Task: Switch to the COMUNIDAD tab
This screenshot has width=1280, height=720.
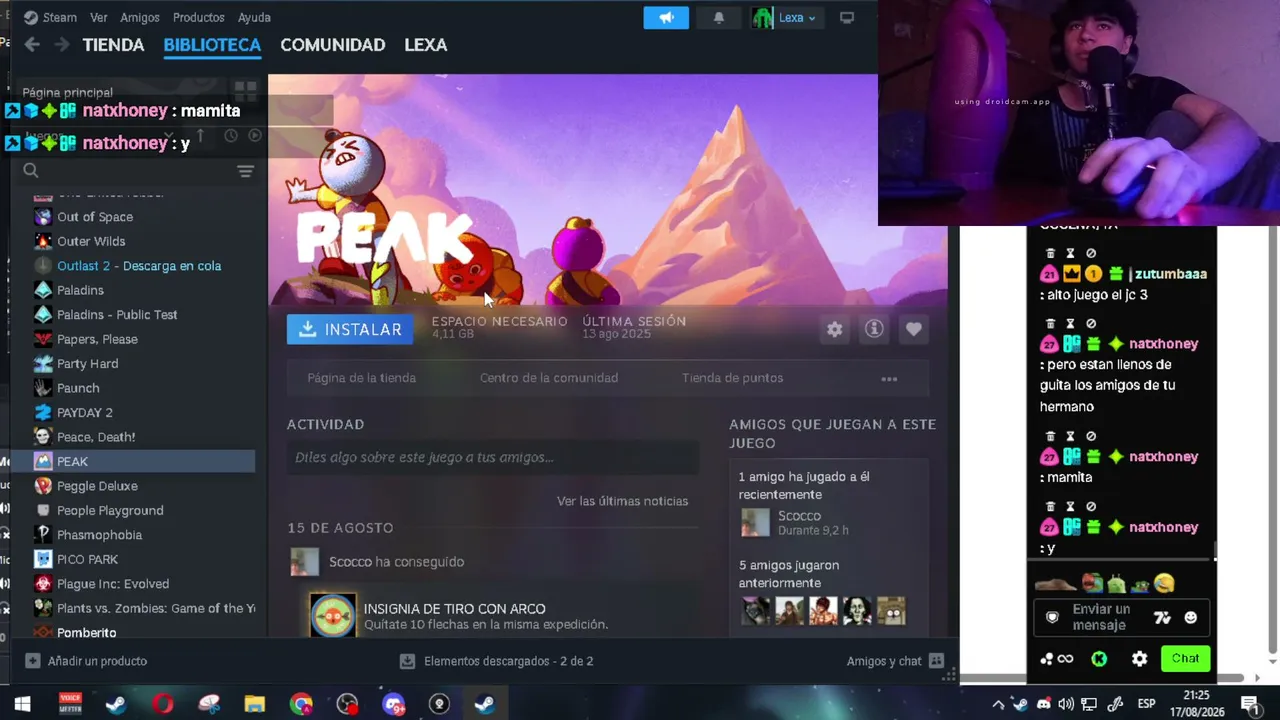Action: pyautogui.click(x=333, y=45)
